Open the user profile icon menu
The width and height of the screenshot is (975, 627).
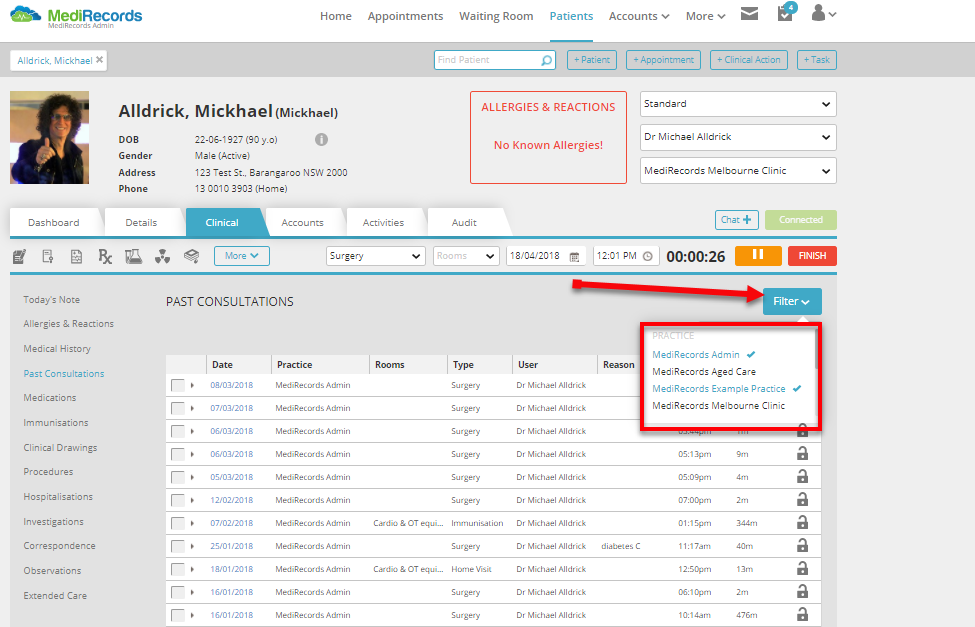[x=823, y=13]
